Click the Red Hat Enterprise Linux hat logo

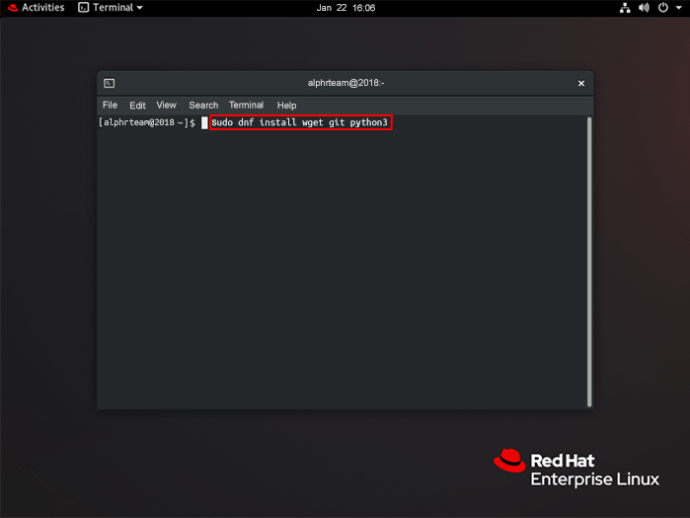510,460
